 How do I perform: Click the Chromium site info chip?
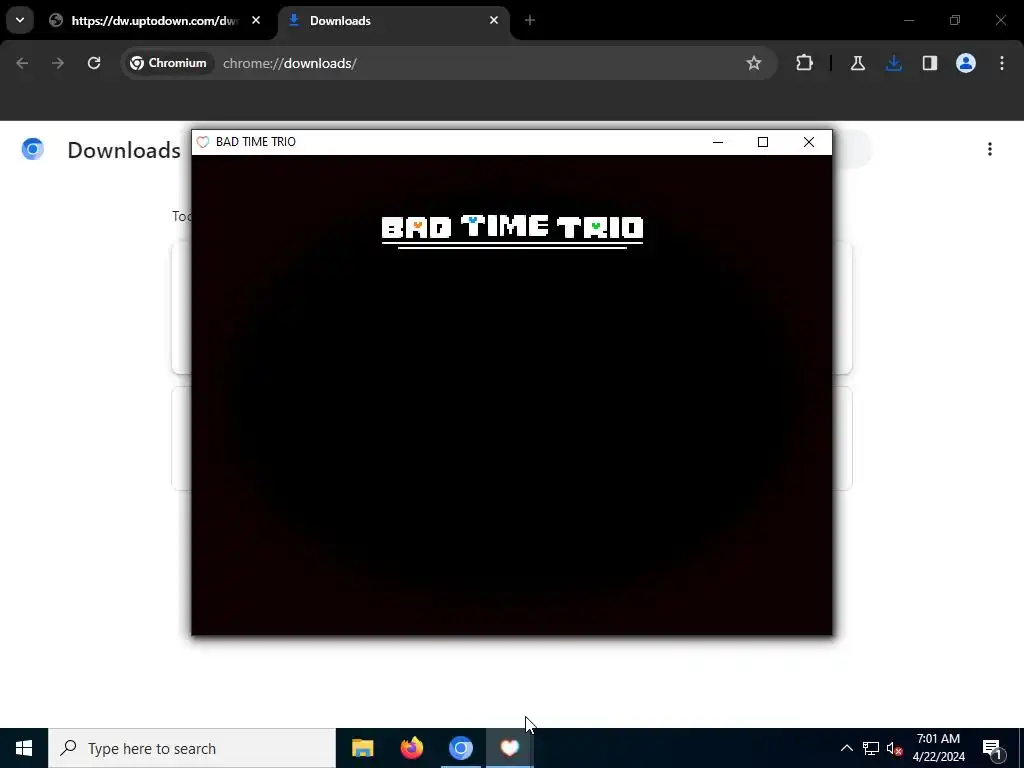(168, 63)
